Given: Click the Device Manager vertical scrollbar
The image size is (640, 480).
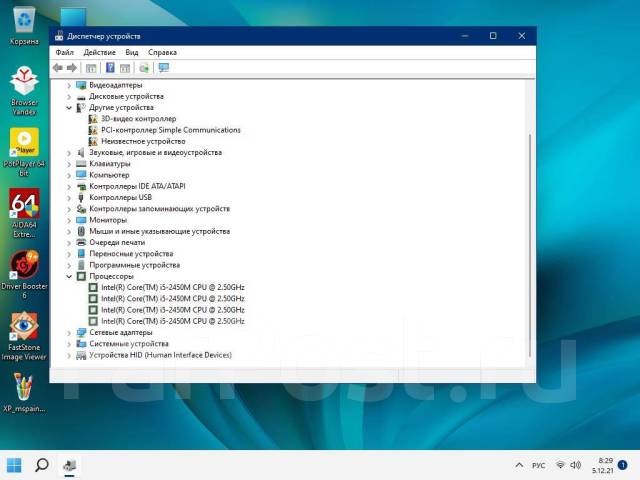Looking at the screenshot, I should 530,245.
